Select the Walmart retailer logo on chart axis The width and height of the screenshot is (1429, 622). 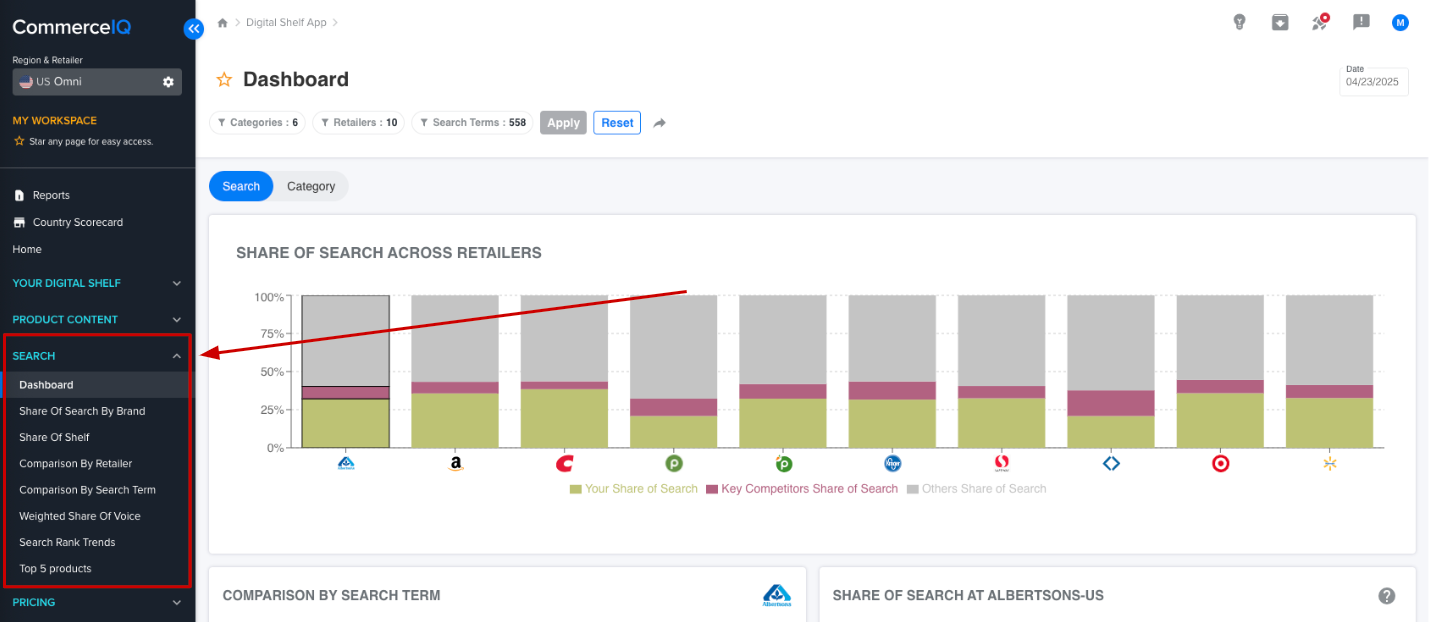(x=1329, y=463)
